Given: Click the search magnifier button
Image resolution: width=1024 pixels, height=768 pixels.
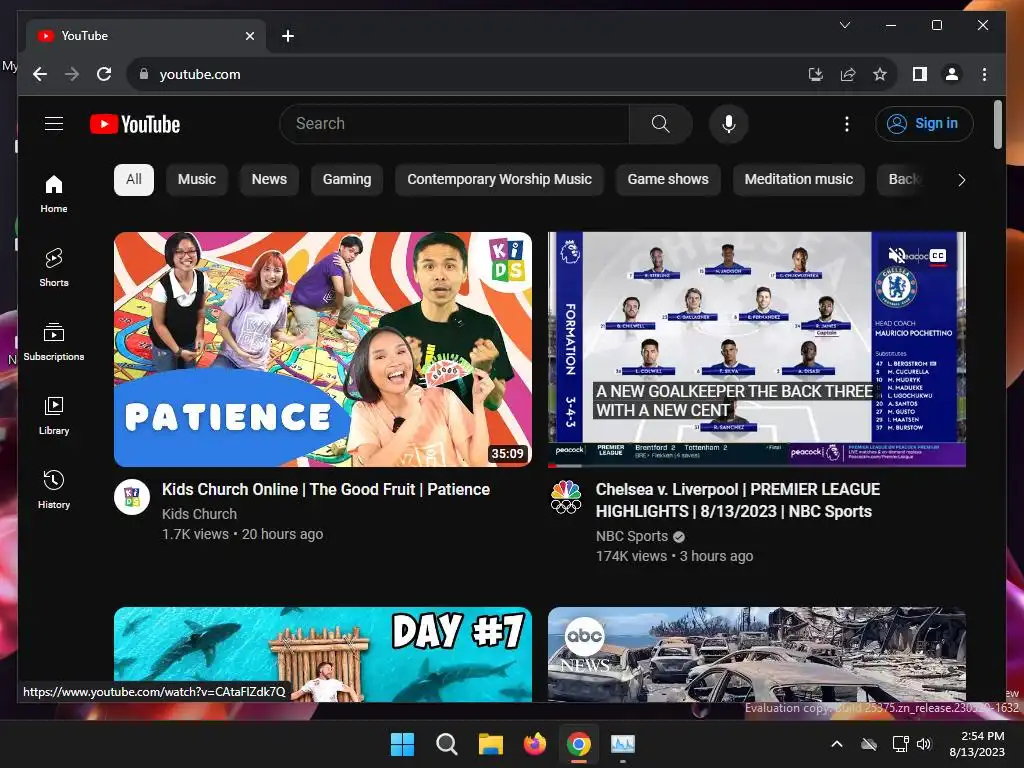Looking at the screenshot, I should 660,123.
